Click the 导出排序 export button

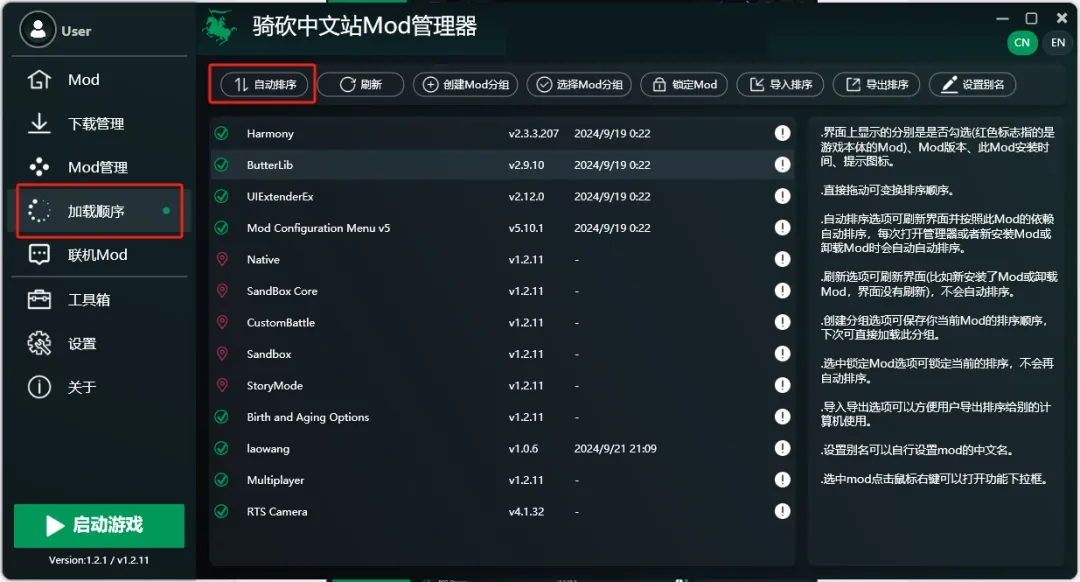pyautogui.click(x=876, y=85)
